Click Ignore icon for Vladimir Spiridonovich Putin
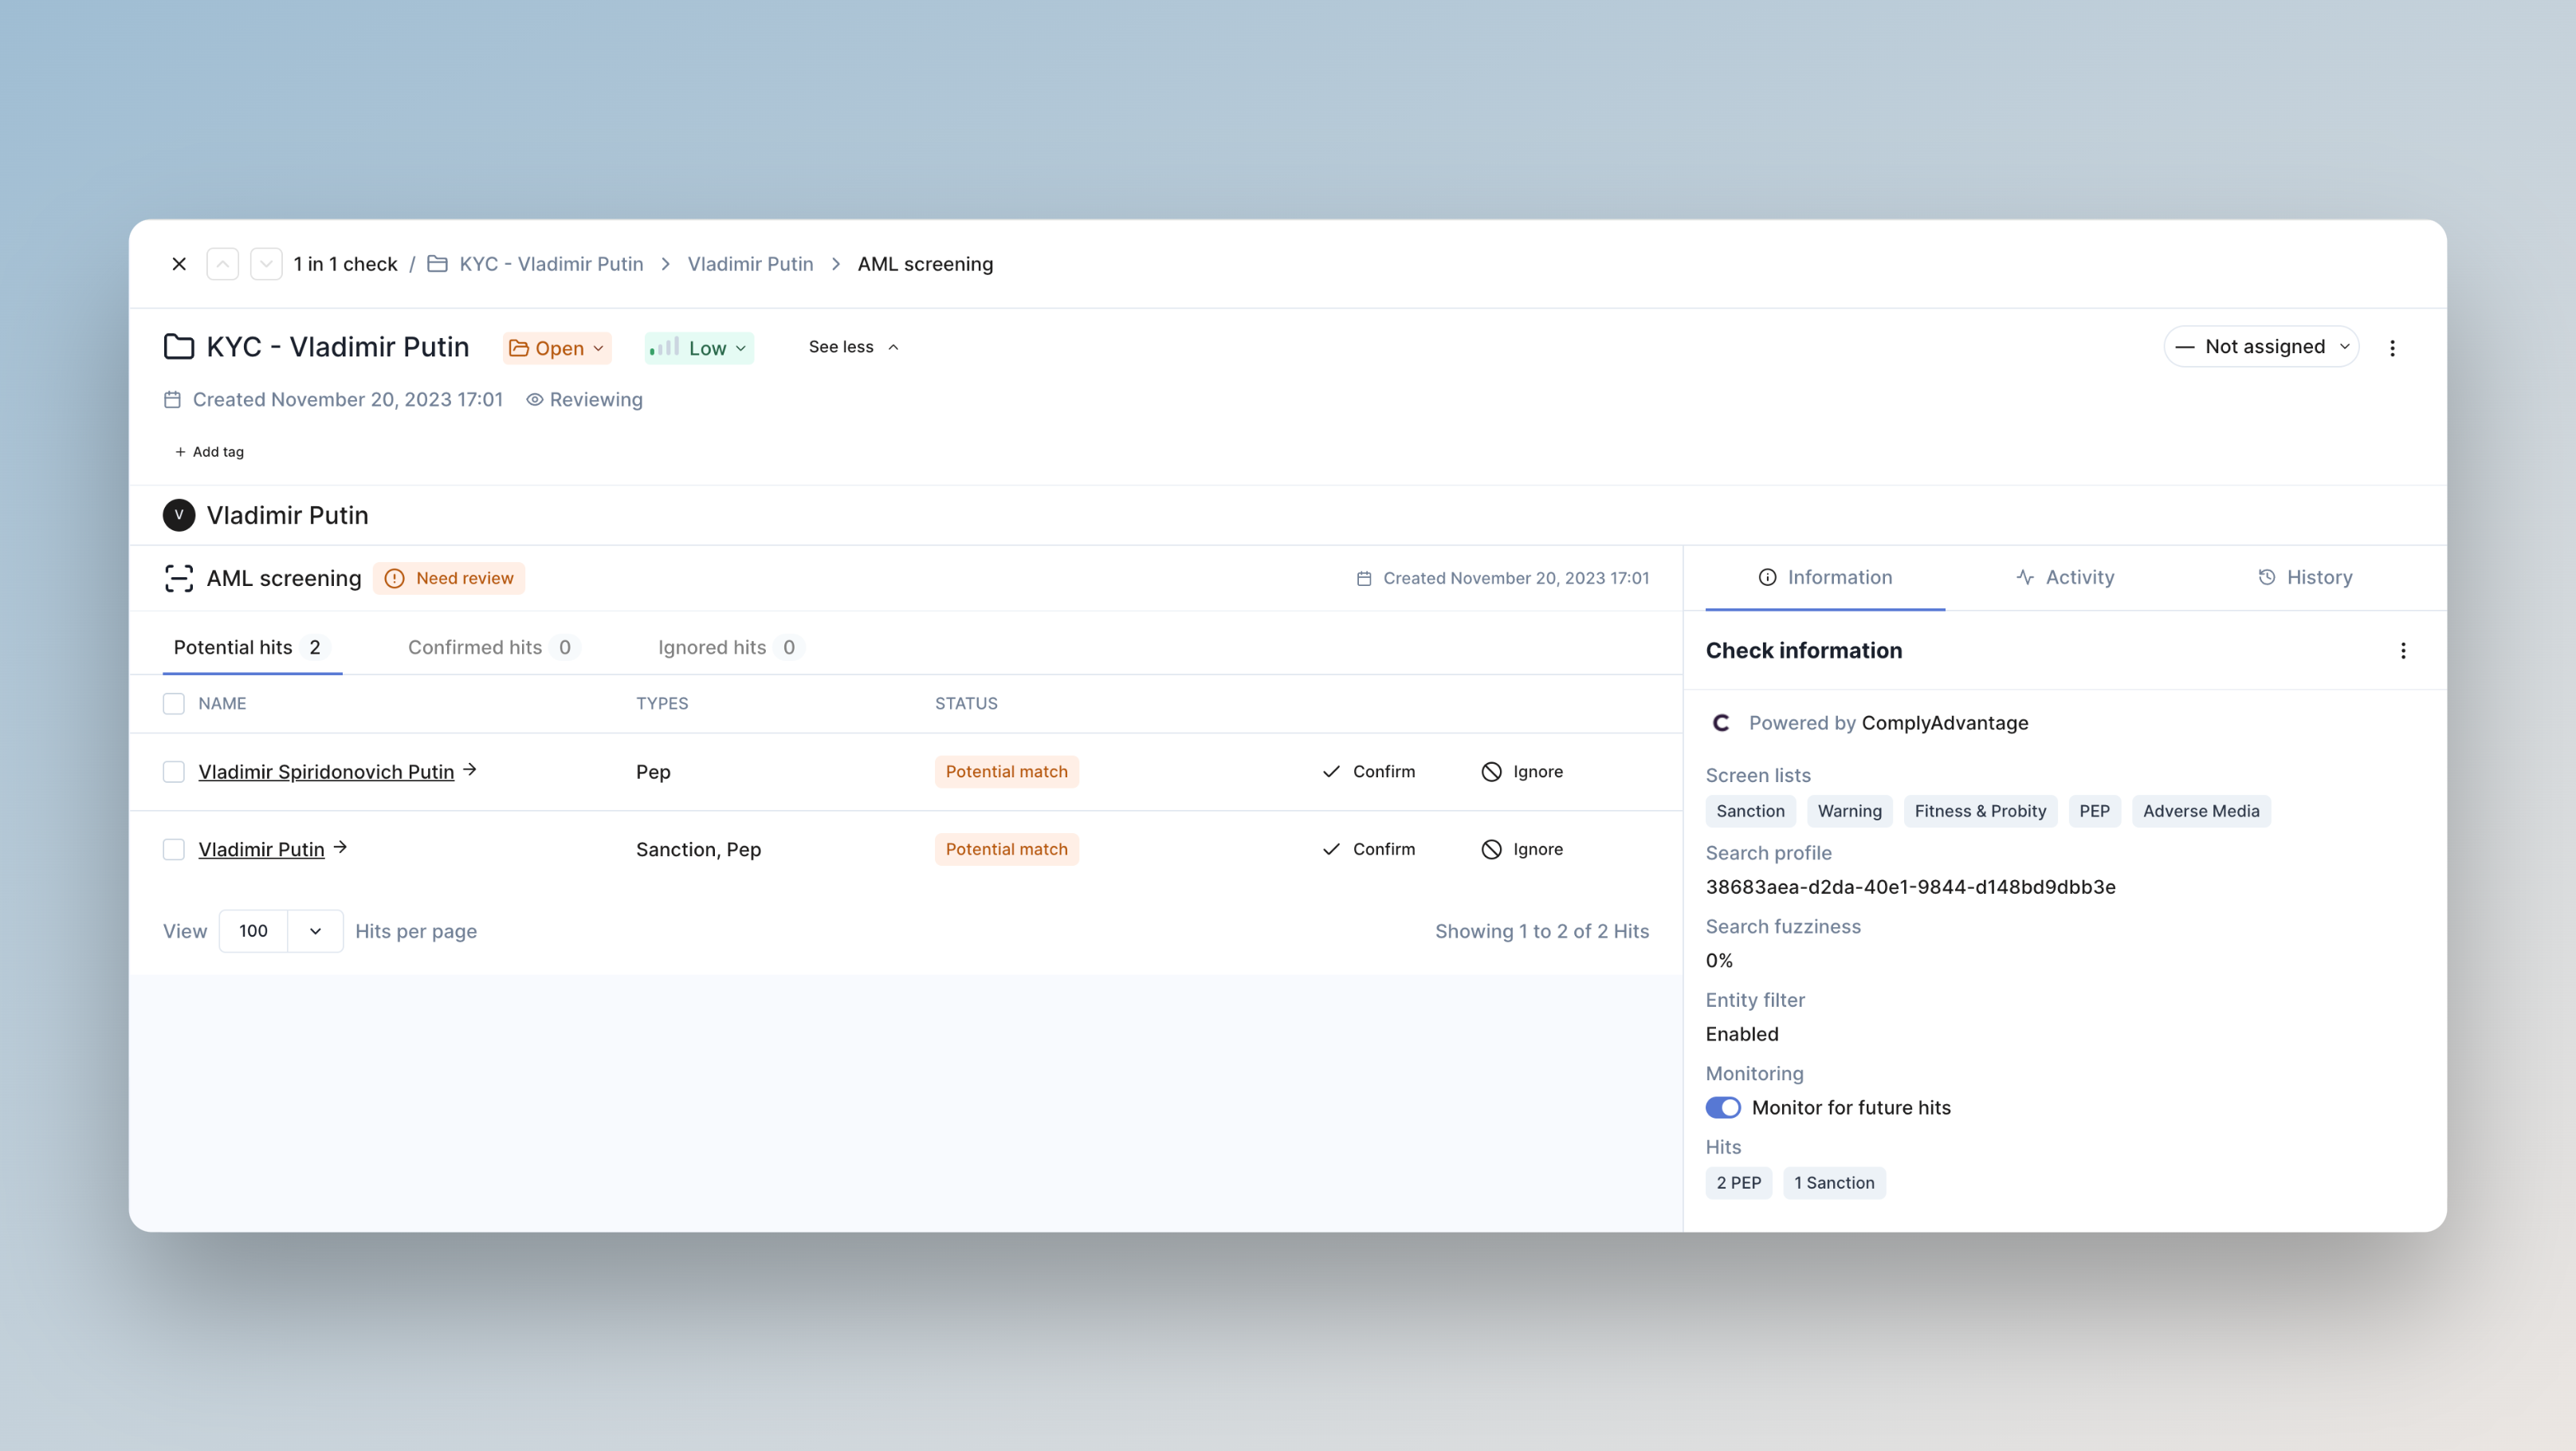 (x=1491, y=772)
